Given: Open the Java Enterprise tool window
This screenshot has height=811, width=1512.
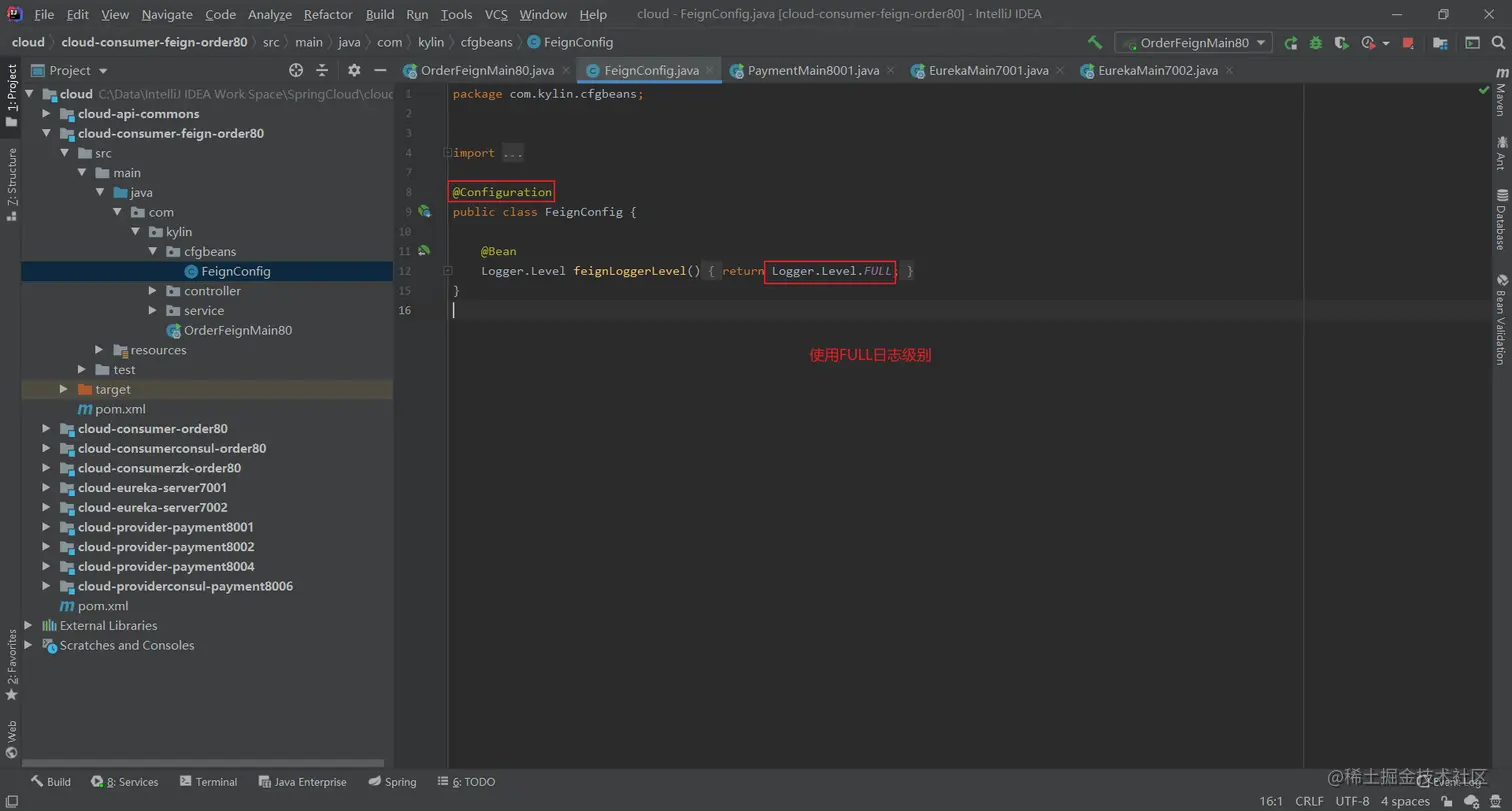Looking at the screenshot, I should [x=302, y=782].
